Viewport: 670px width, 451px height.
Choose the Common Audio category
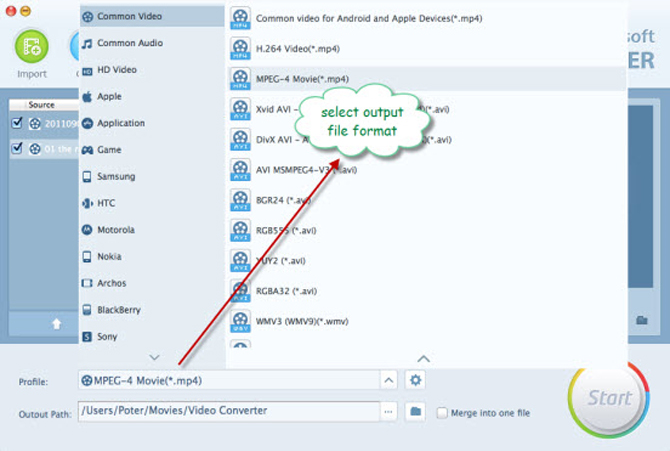coord(129,43)
